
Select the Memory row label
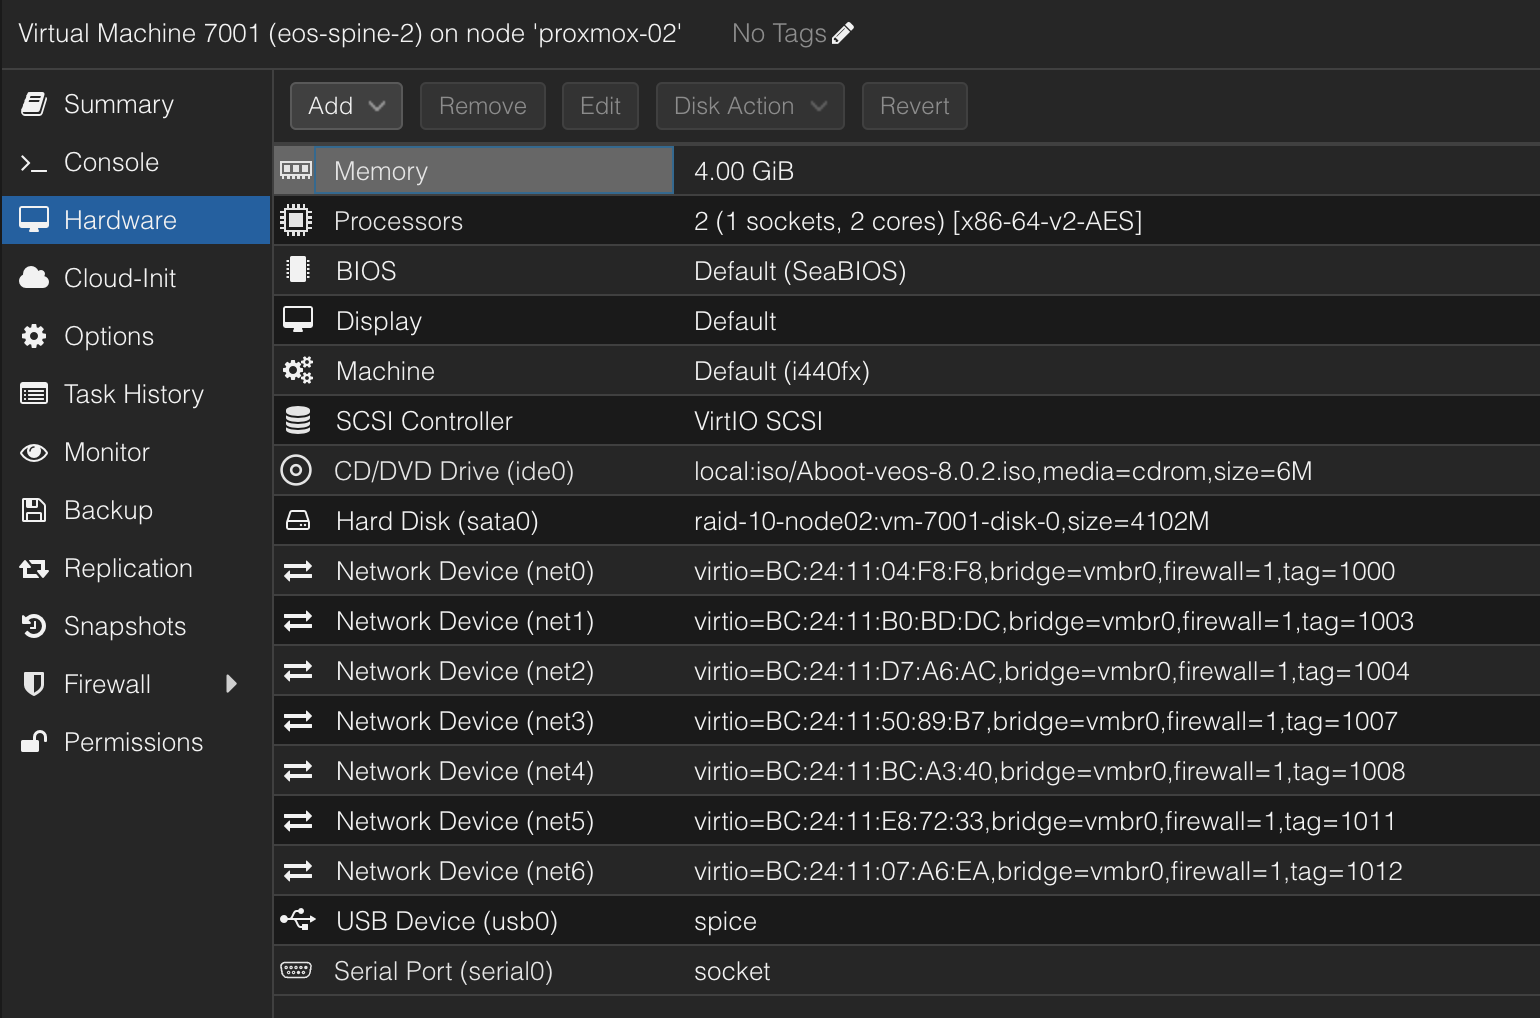tap(381, 171)
